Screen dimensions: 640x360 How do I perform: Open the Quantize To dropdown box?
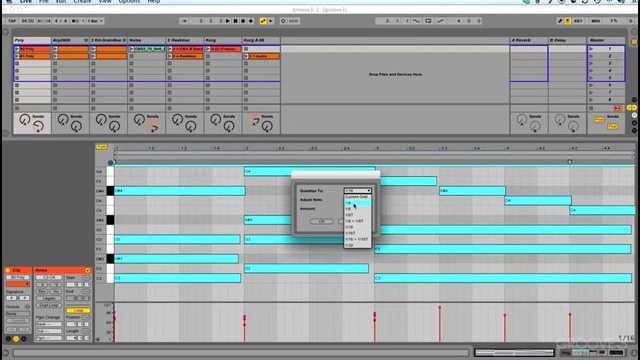tap(358, 191)
